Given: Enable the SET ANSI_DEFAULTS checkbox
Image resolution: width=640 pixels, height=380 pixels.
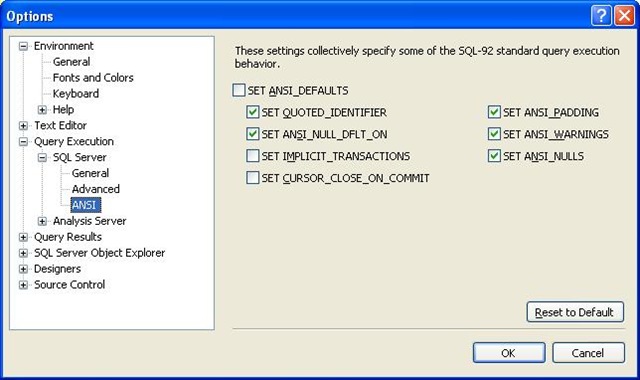Looking at the screenshot, I should click(x=239, y=90).
